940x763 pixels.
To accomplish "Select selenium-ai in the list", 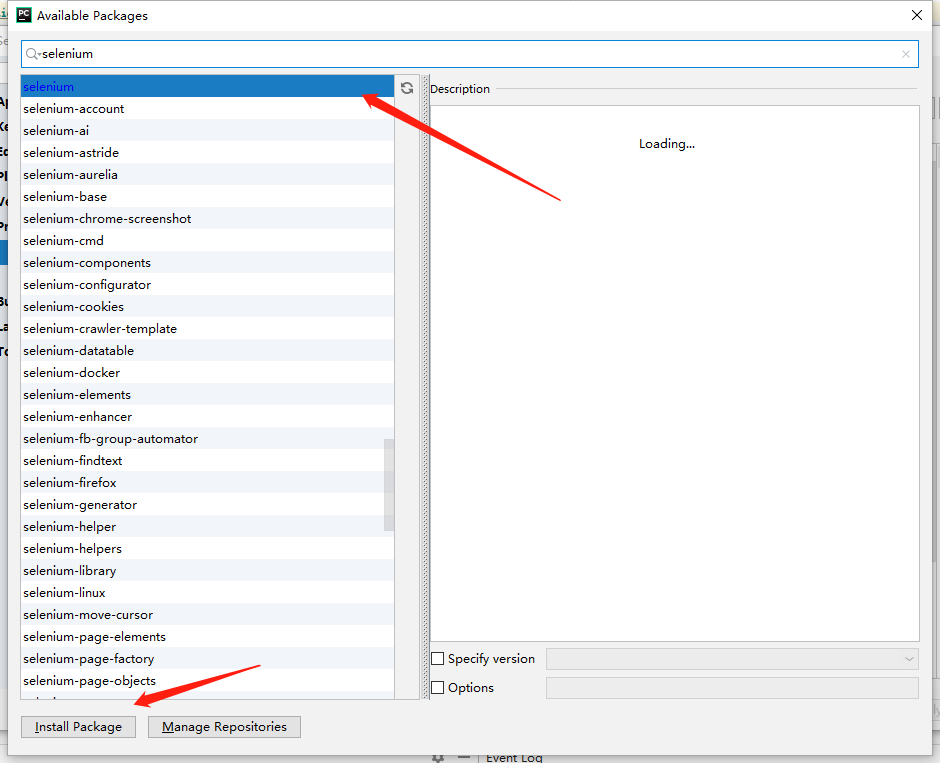I will tap(207, 131).
